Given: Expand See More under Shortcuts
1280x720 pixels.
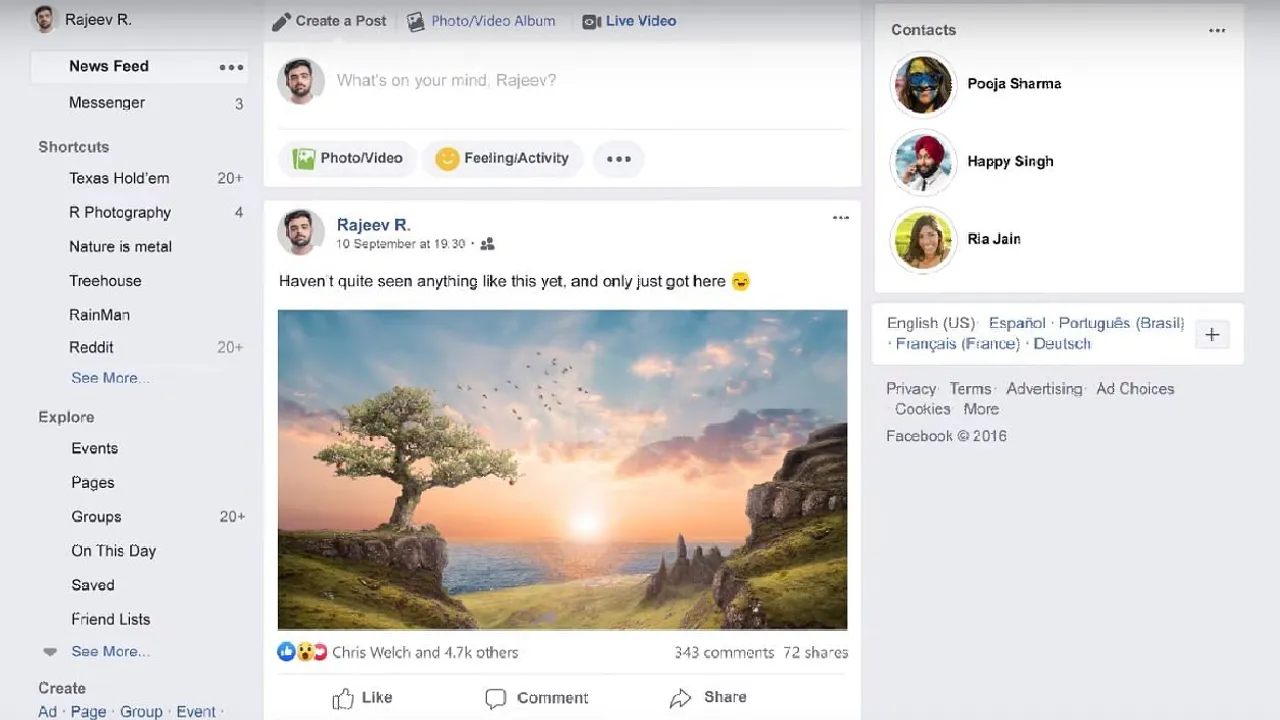Looking at the screenshot, I should click(110, 378).
